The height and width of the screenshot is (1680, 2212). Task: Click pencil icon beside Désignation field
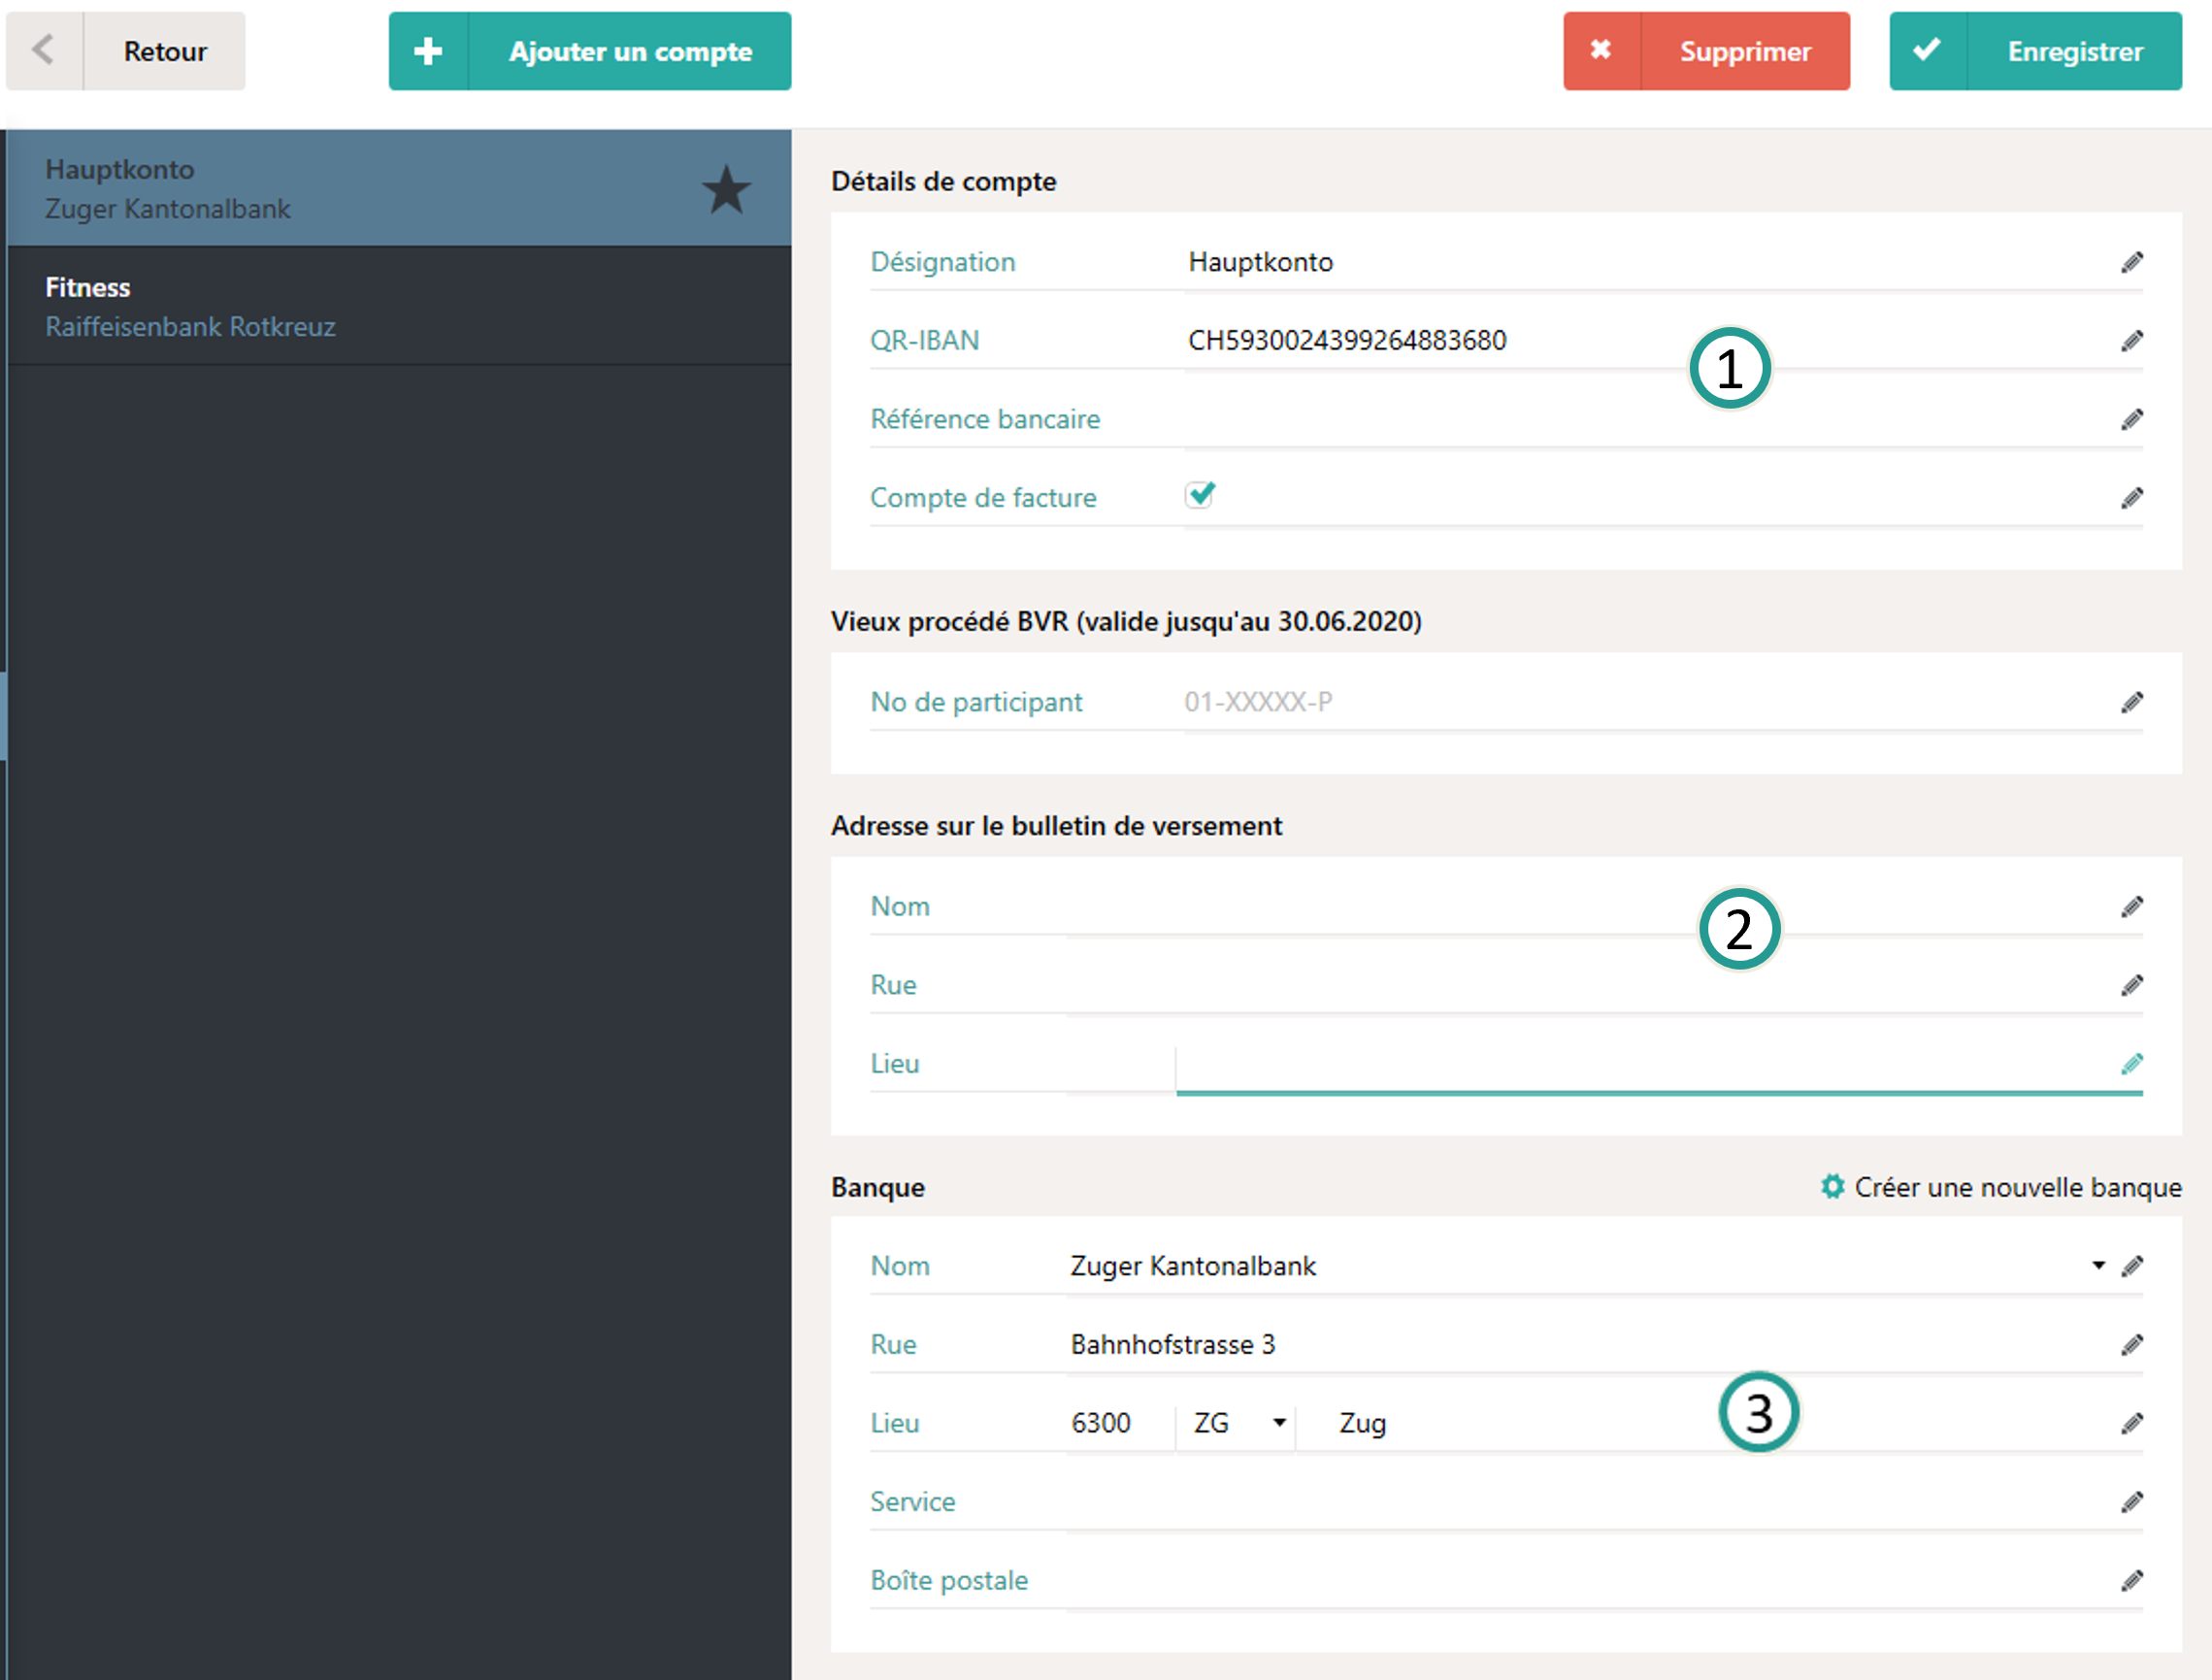point(2131,262)
